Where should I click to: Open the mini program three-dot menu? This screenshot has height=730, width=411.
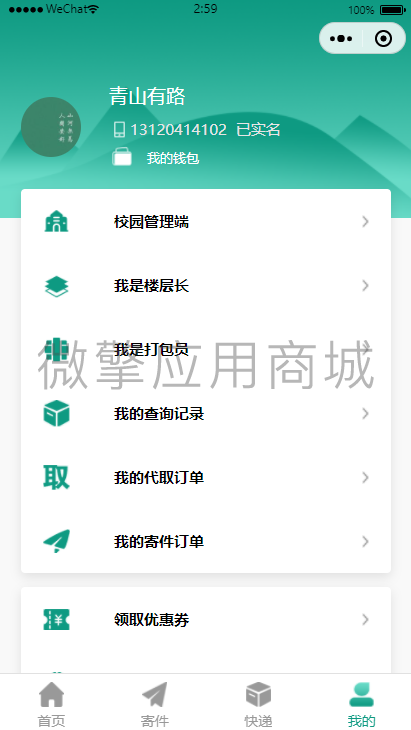tap(341, 39)
